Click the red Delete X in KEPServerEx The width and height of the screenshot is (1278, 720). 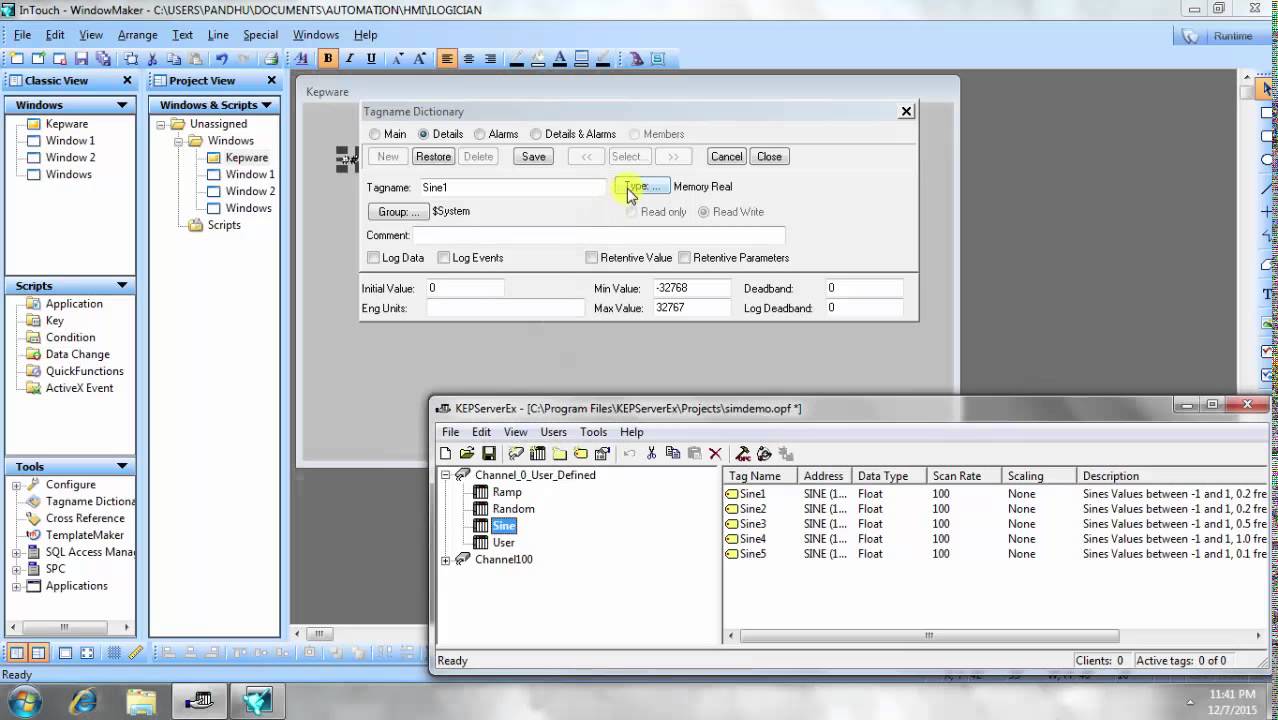coord(715,454)
